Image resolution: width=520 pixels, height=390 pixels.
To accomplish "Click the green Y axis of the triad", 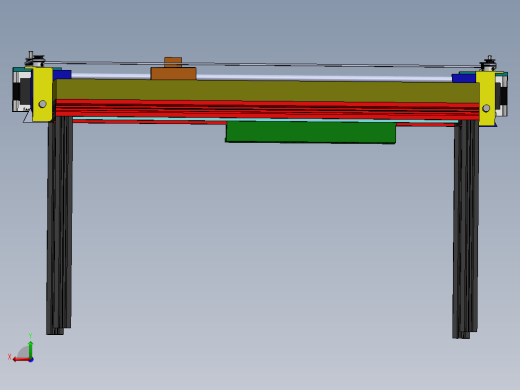I will 30,349.
